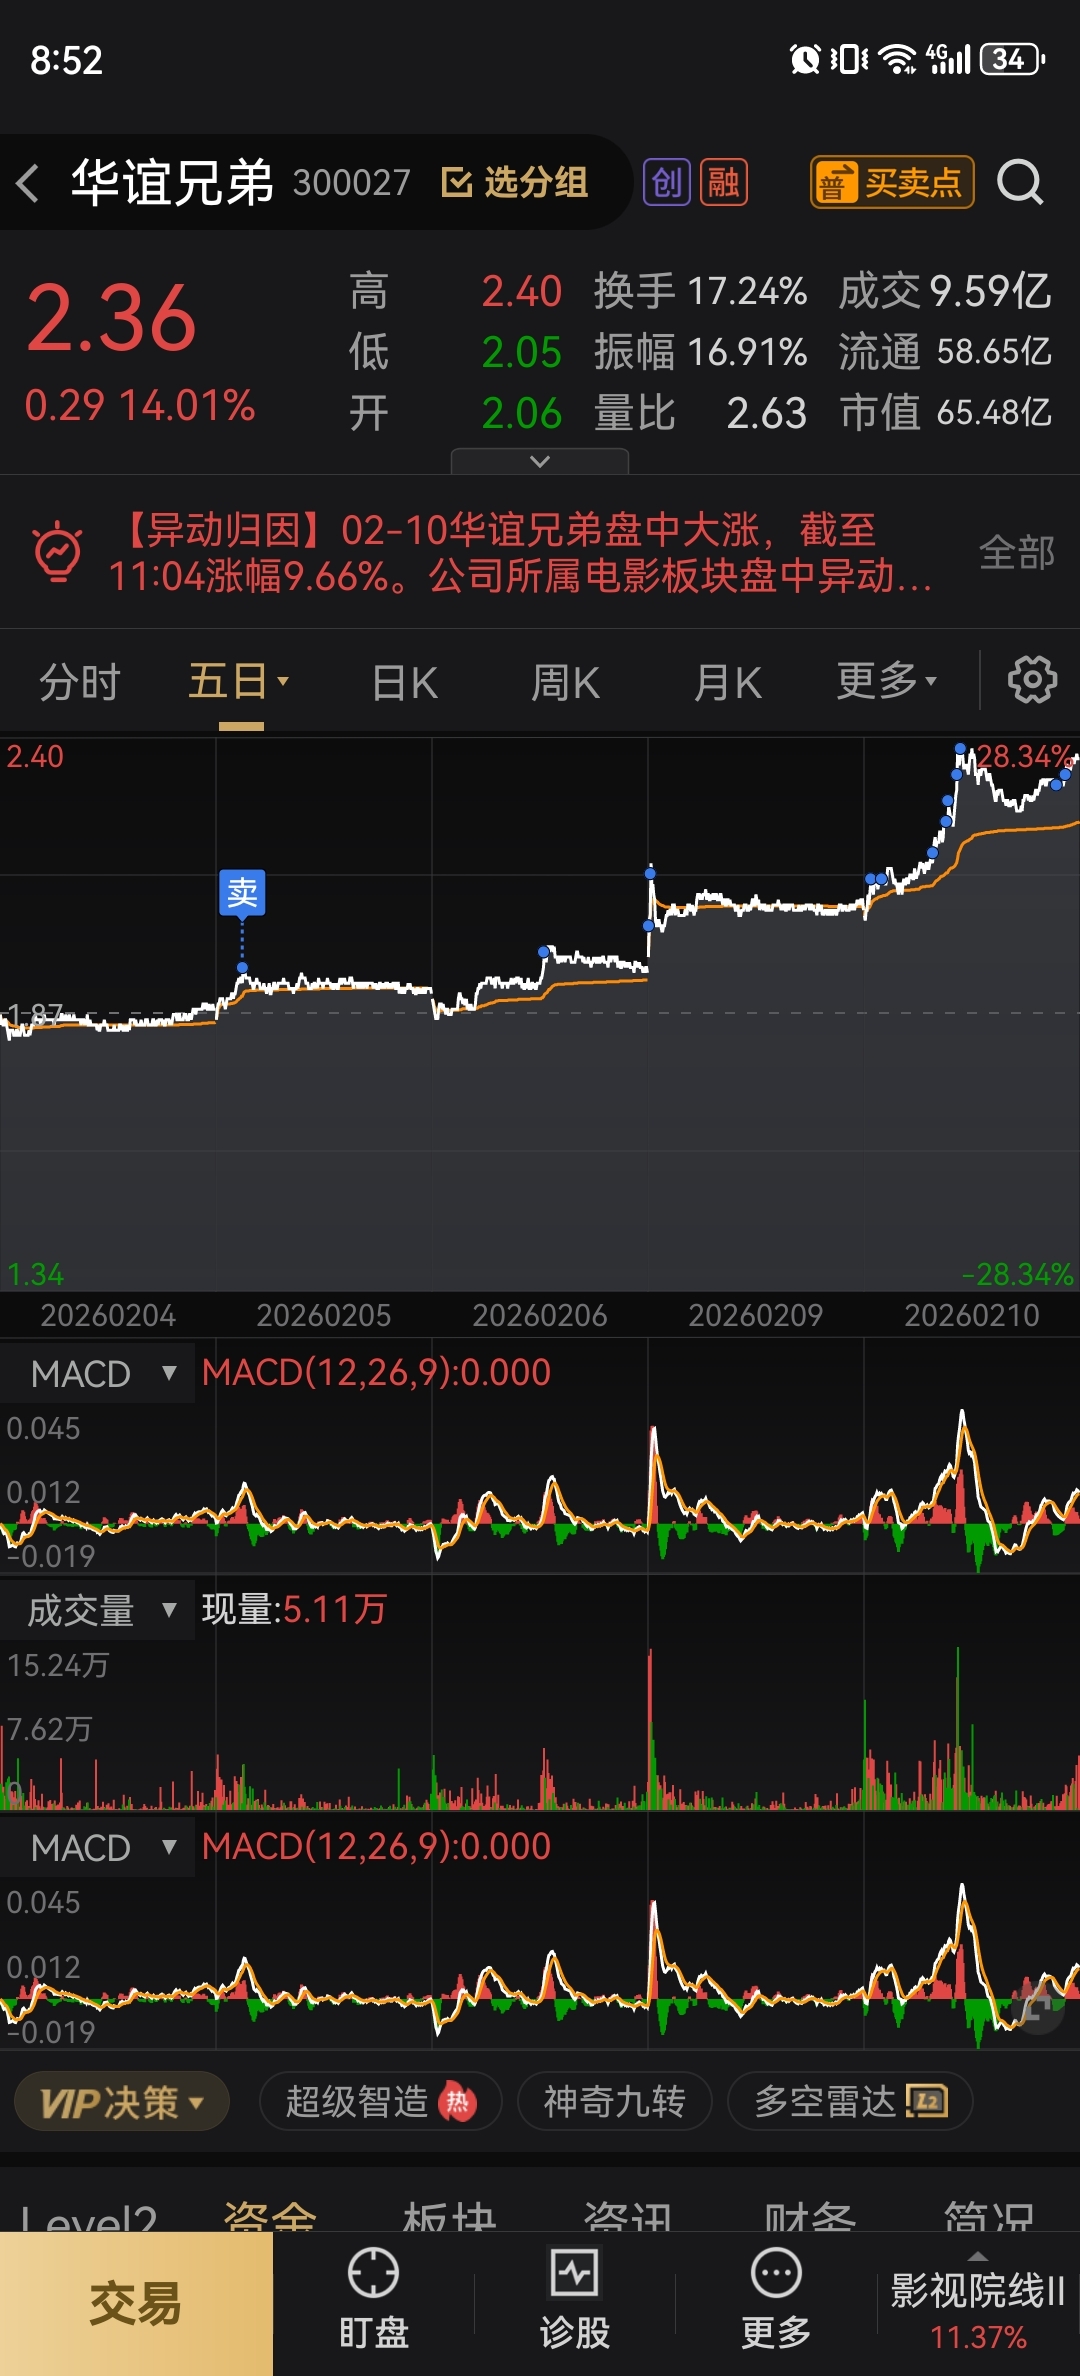Tap the 现量:5.11万 volume readout
Screen dimensions: 1080x2376
click(x=294, y=1609)
